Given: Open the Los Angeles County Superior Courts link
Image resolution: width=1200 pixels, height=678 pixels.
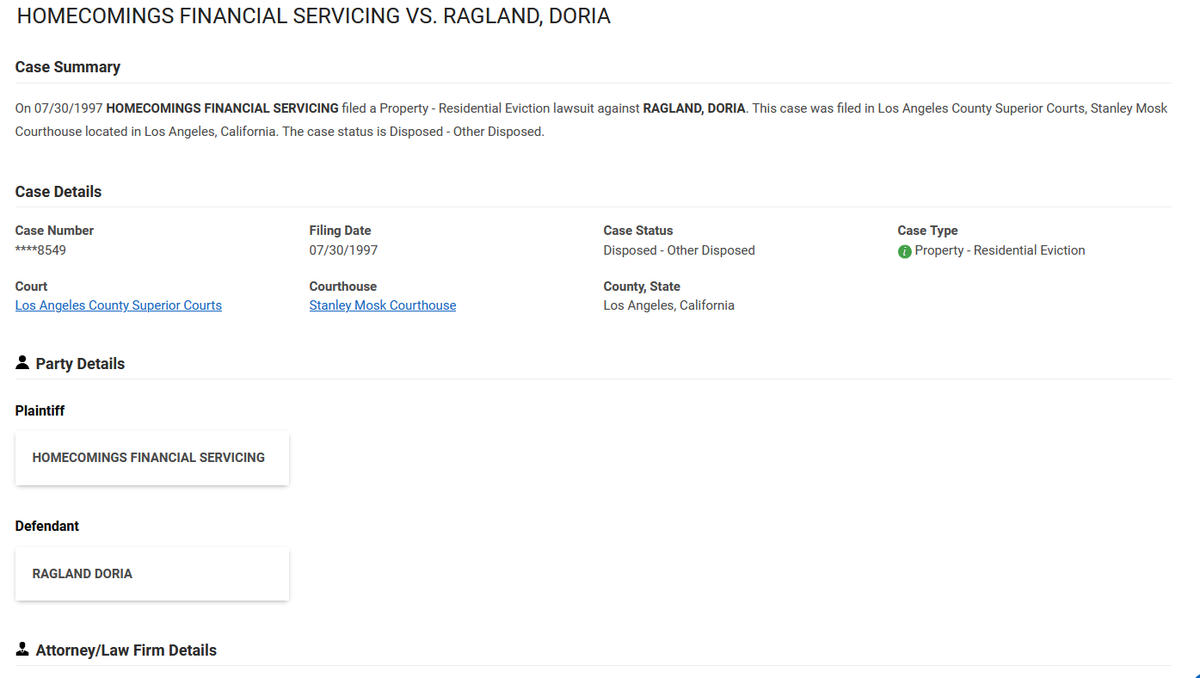Looking at the screenshot, I should (x=118, y=306).
